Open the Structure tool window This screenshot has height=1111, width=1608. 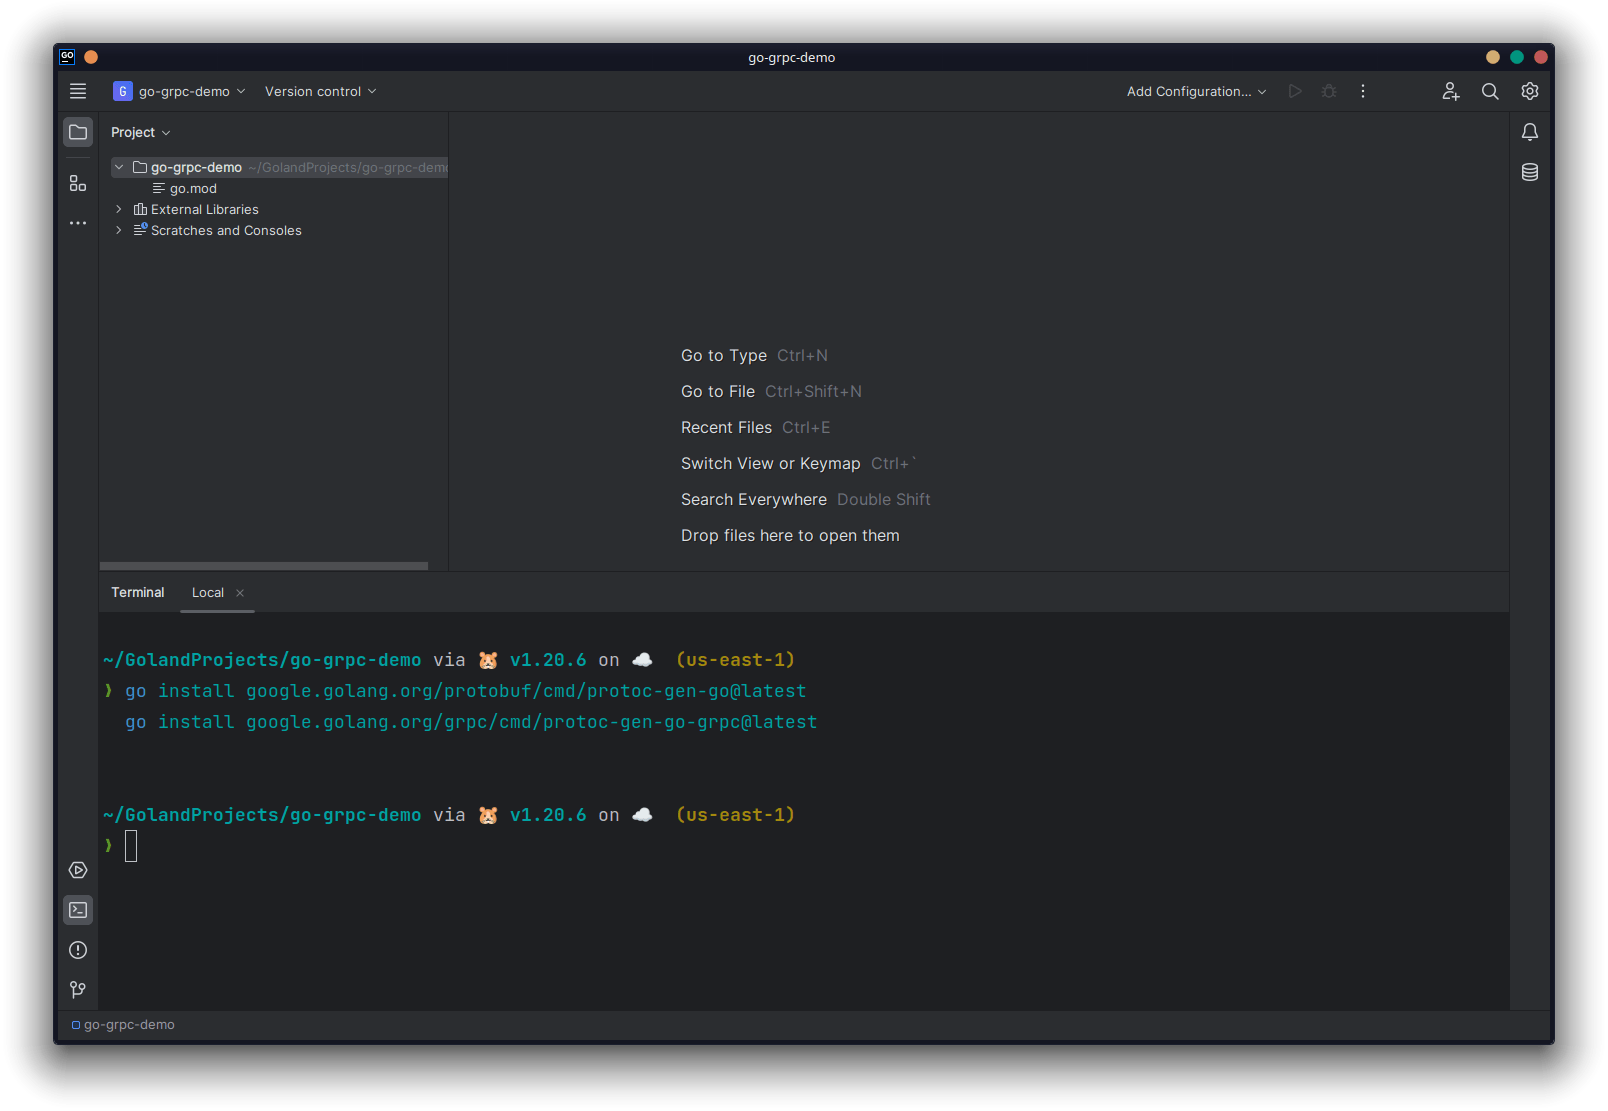[78, 183]
